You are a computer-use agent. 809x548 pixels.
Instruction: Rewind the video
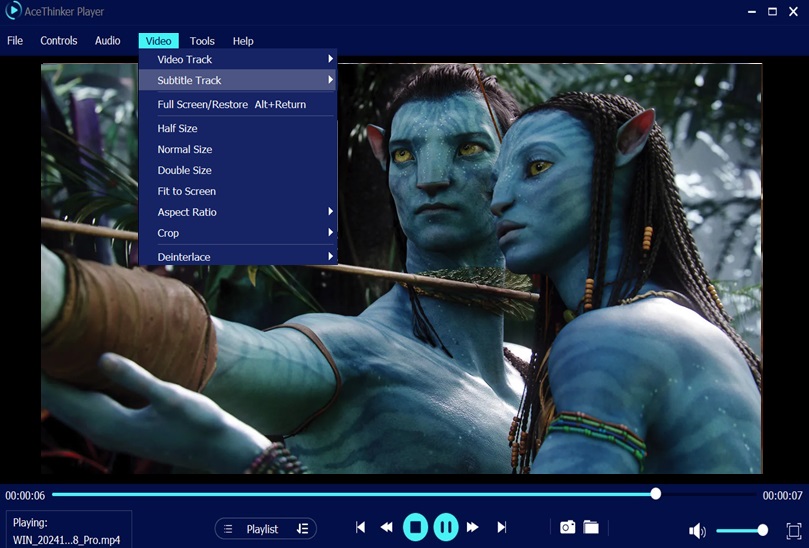[386, 527]
